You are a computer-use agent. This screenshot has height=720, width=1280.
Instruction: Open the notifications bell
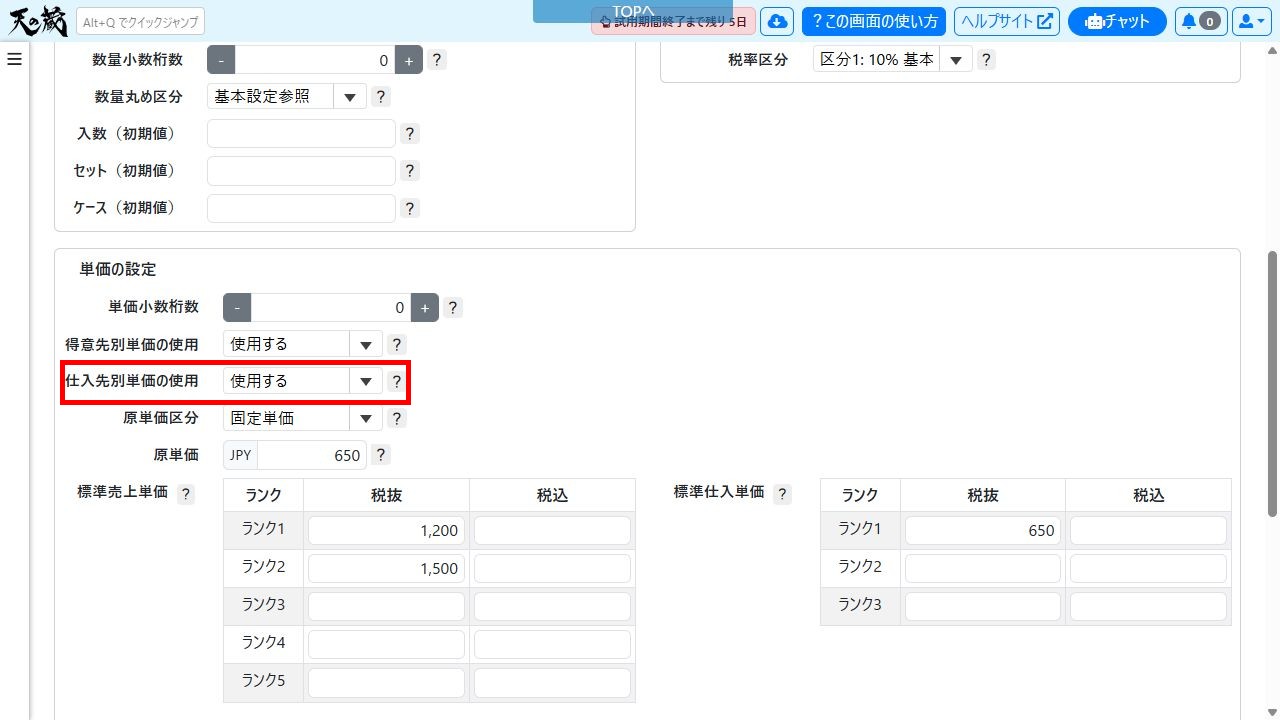click(1200, 21)
